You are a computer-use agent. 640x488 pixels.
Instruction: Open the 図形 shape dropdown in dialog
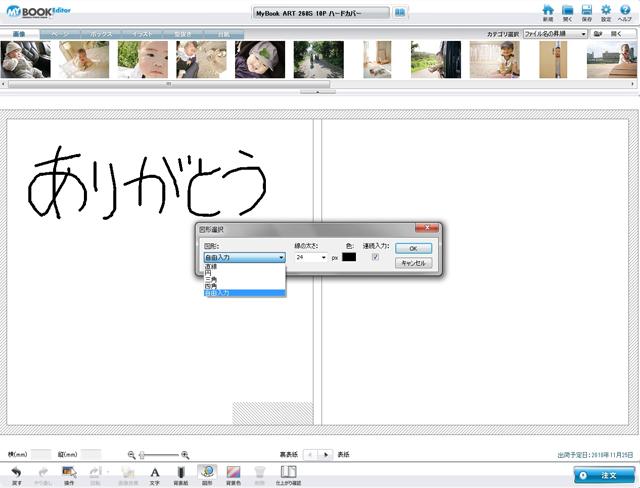tap(244, 257)
